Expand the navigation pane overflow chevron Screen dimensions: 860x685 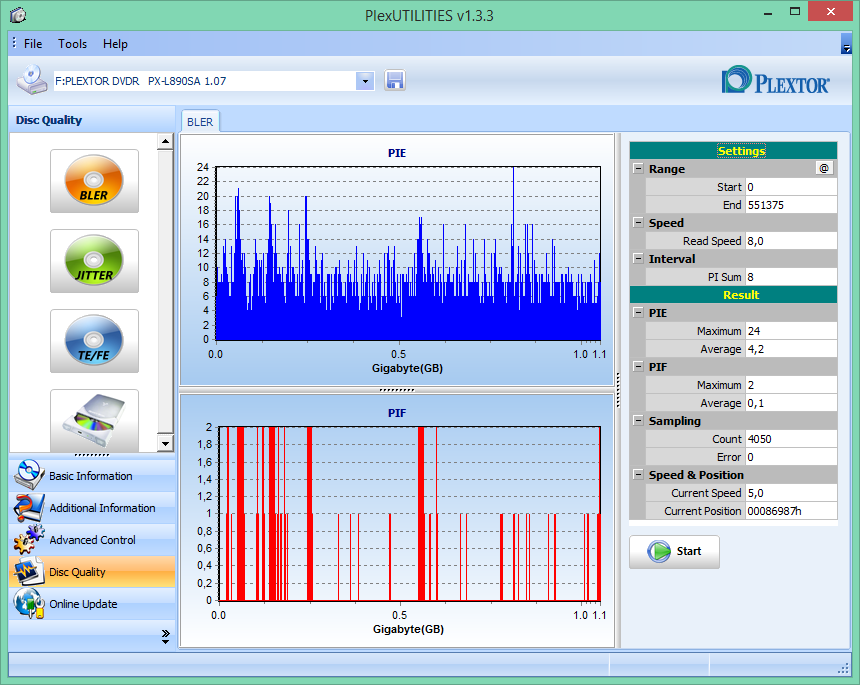tap(166, 636)
